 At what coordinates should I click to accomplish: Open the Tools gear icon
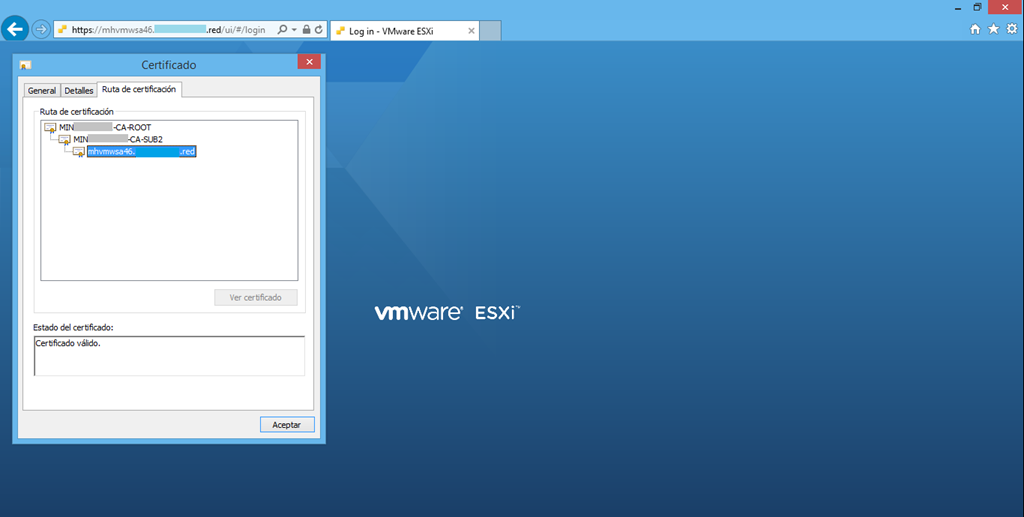(x=1011, y=29)
